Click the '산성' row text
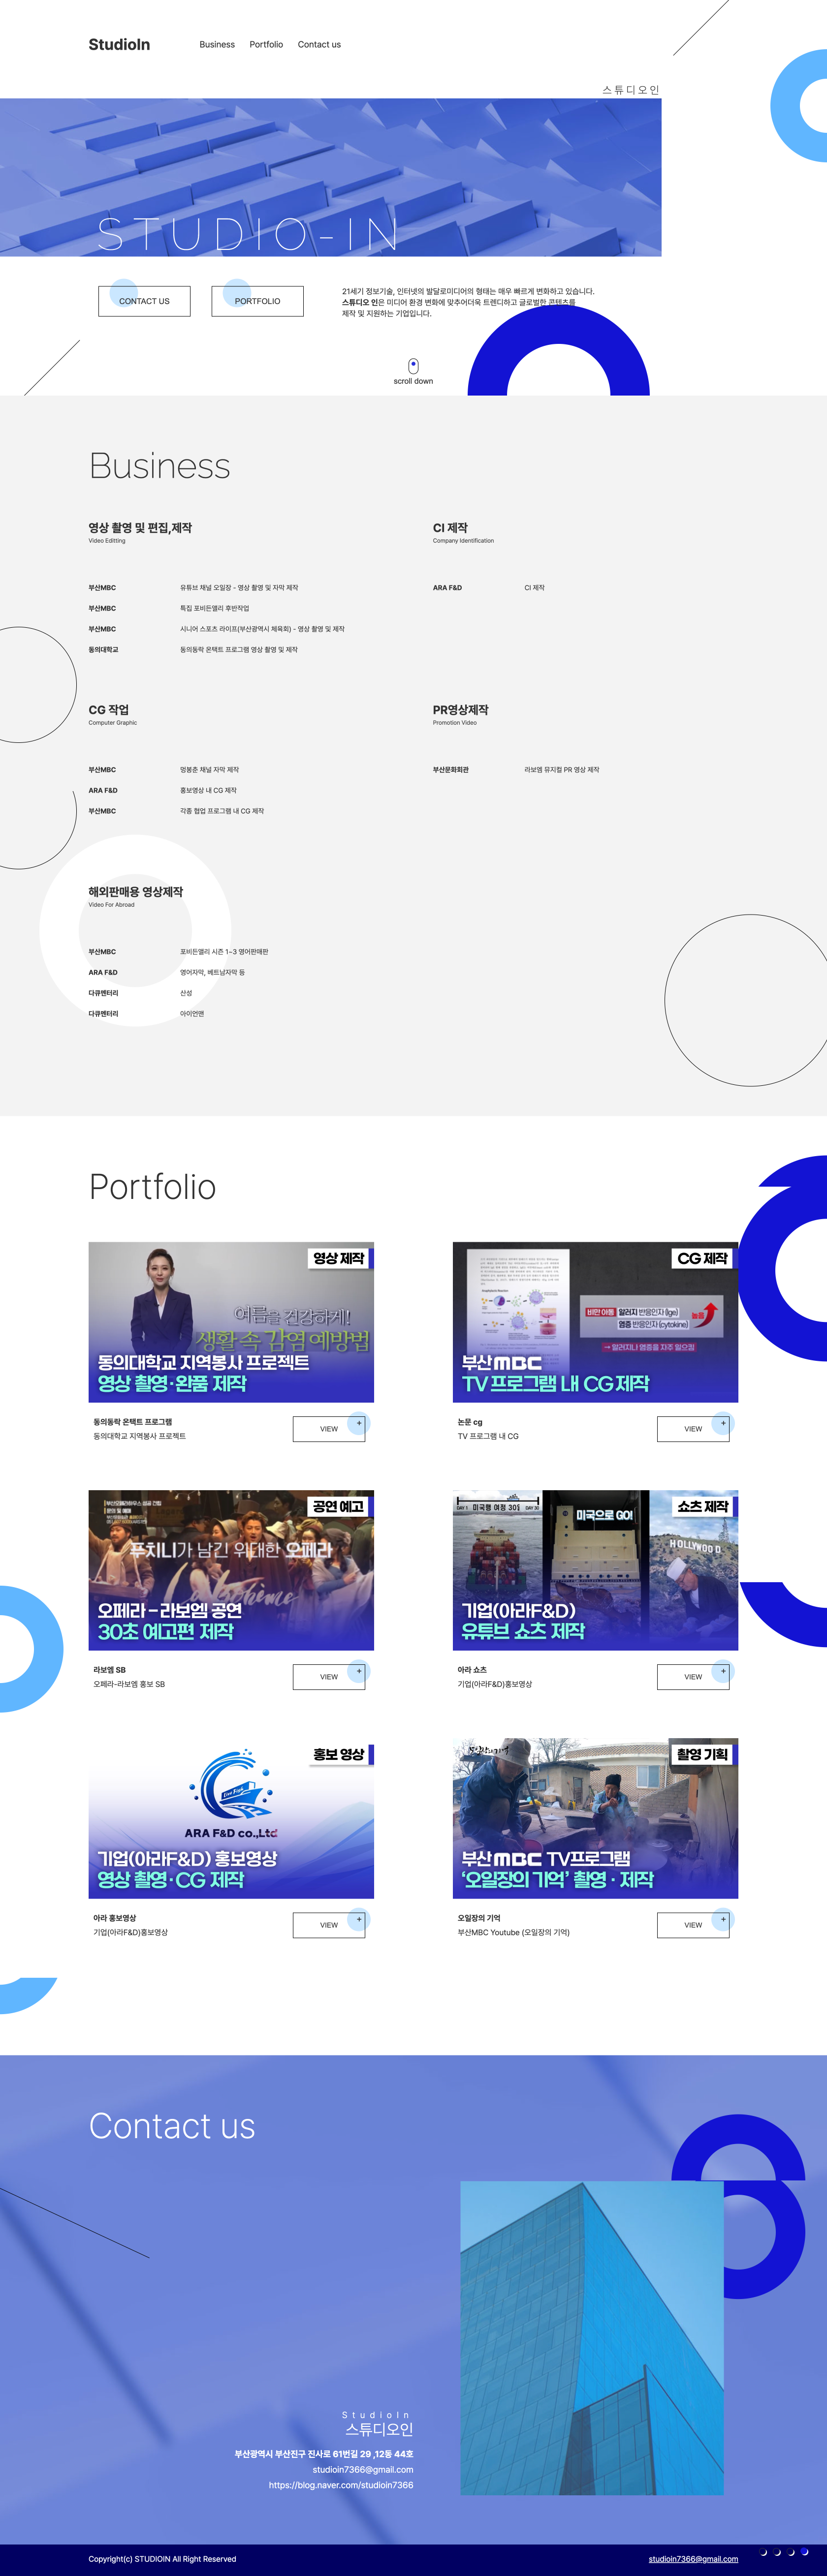Screen dimensions: 827x2576 tap(186, 993)
